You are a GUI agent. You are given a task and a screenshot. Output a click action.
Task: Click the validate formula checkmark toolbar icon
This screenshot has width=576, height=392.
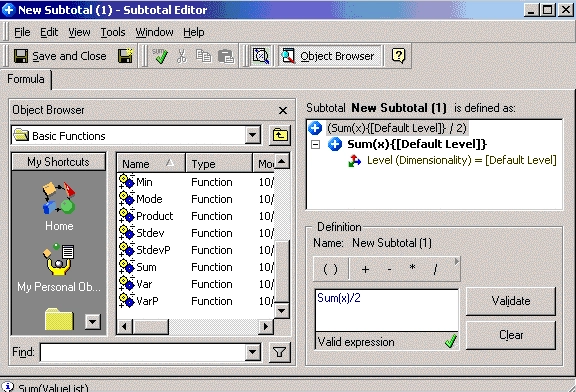160,56
